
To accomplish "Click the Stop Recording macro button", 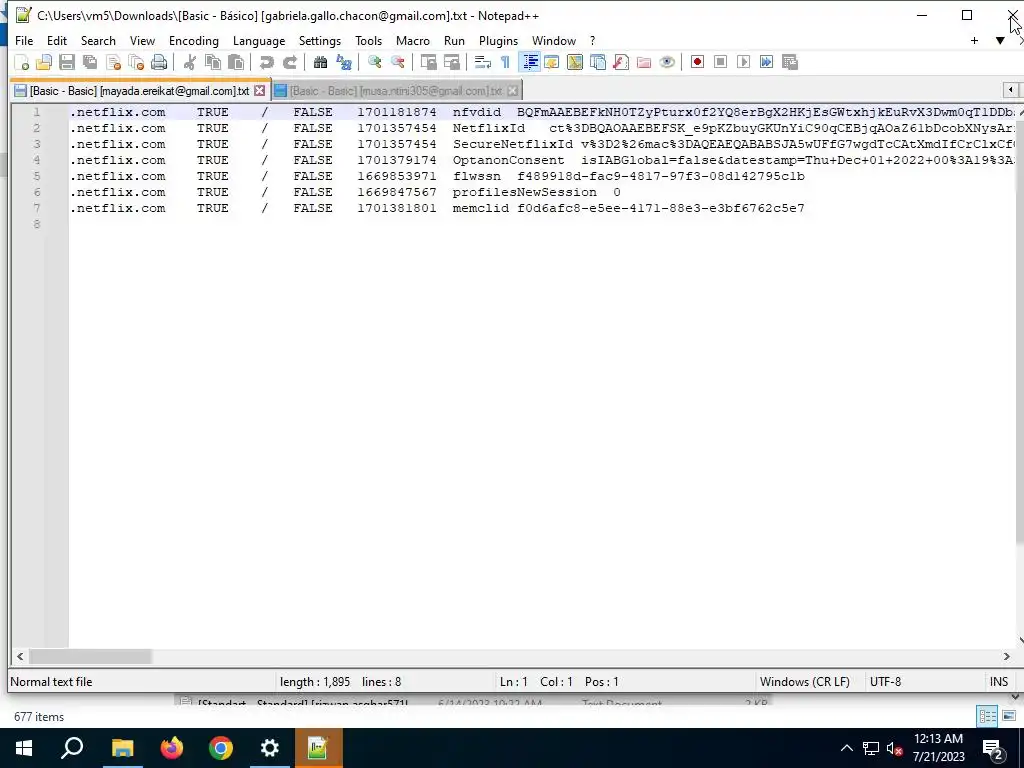I will [x=720, y=62].
